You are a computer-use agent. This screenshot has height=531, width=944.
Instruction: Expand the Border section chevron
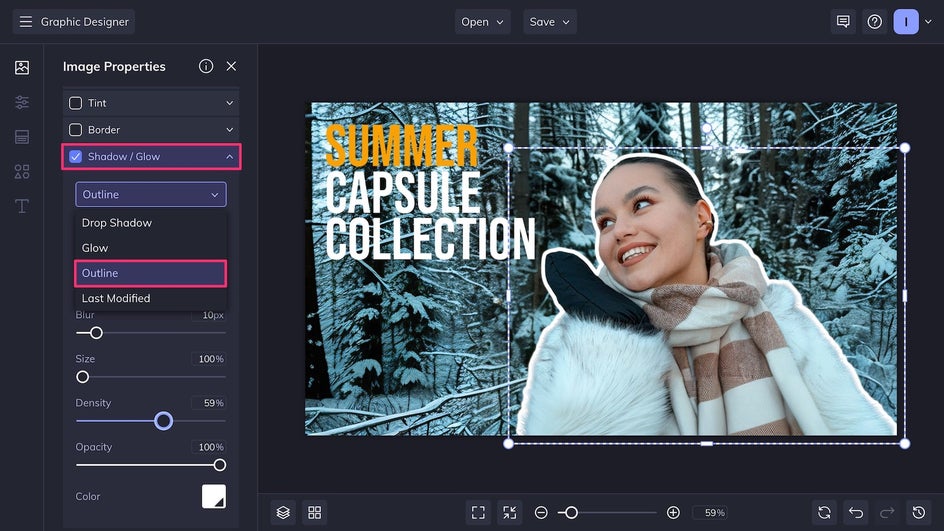229,129
